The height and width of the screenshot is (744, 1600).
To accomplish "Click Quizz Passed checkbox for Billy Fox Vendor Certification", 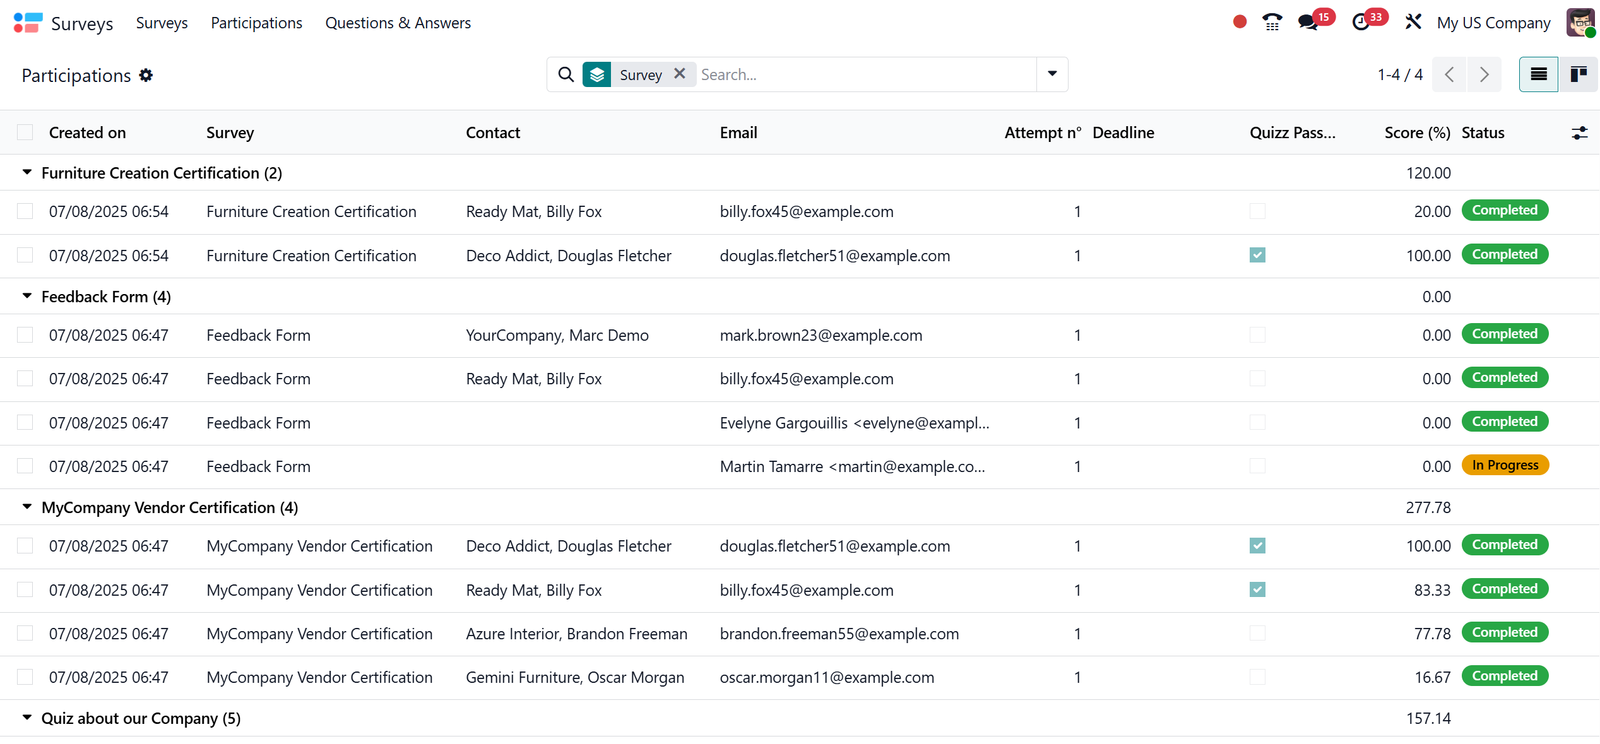I will click(x=1258, y=590).
